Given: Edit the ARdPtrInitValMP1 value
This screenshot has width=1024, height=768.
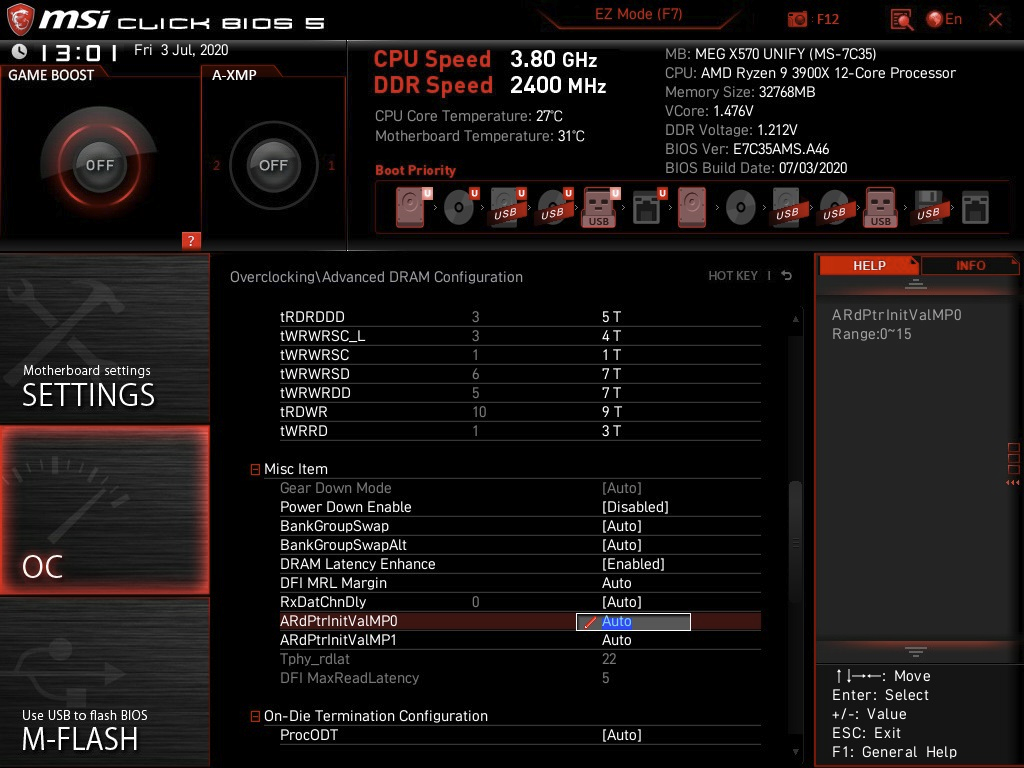Looking at the screenshot, I should (616, 640).
